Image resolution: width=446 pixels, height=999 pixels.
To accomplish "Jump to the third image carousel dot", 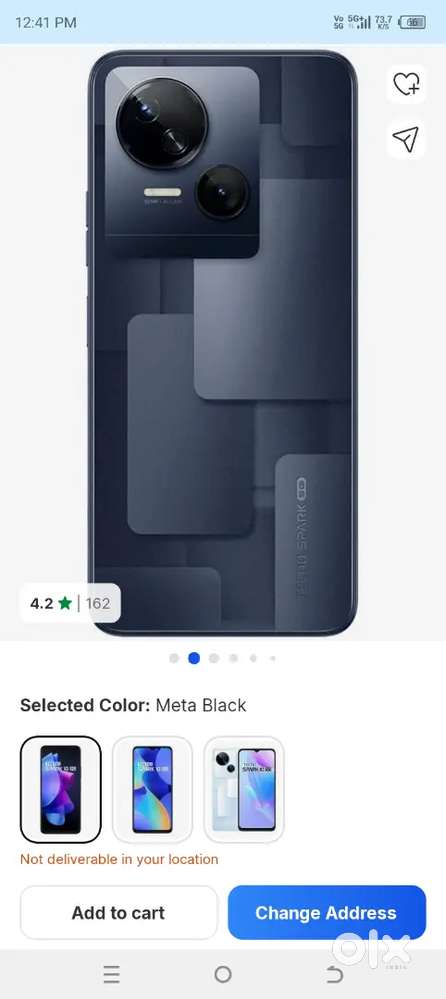I will pos(214,658).
